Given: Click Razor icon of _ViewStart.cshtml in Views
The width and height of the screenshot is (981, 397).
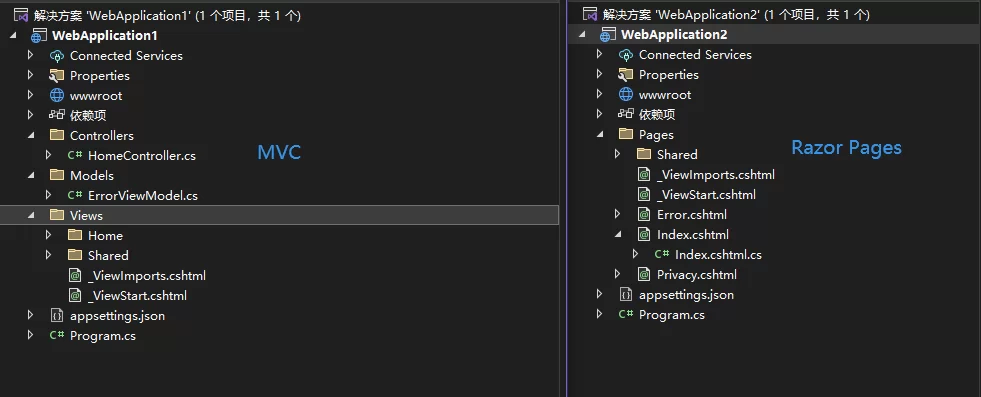Looking at the screenshot, I should pyautogui.click(x=75, y=295).
